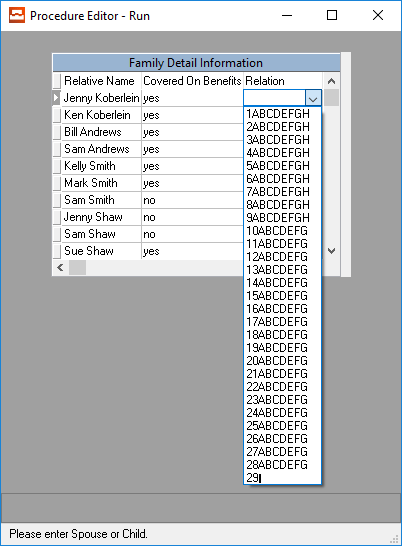Viewport: 402px width, 546px height.
Task: Click the Bill Andrews name cell
Action: click(x=101, y=132)
